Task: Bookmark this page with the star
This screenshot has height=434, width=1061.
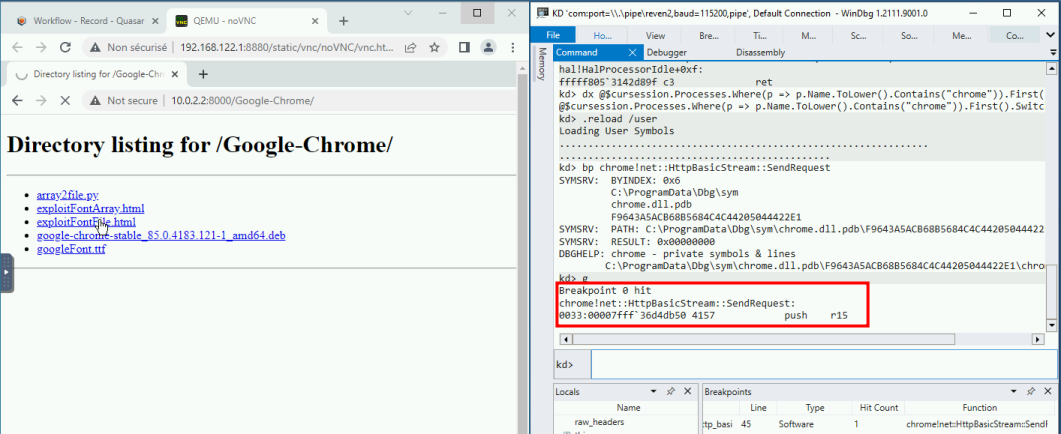Action: [434, 47]
